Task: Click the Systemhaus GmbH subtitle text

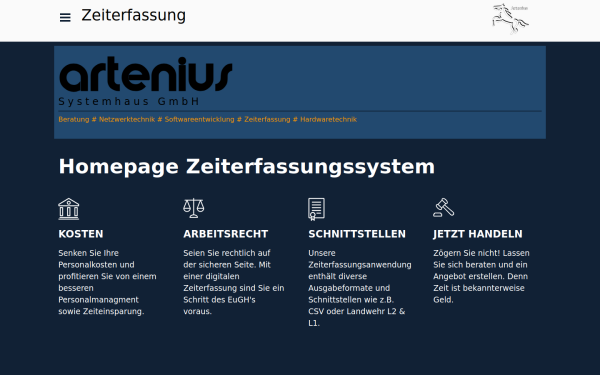Action: point(129,101)
